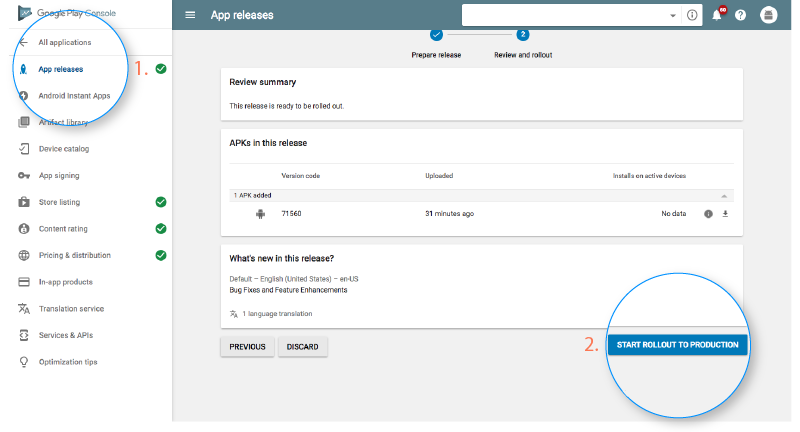The width and height of the screenshot is (800, 432).
Task: Open the hamburger menu next to App releases
Action: click(x=190, y=15)
